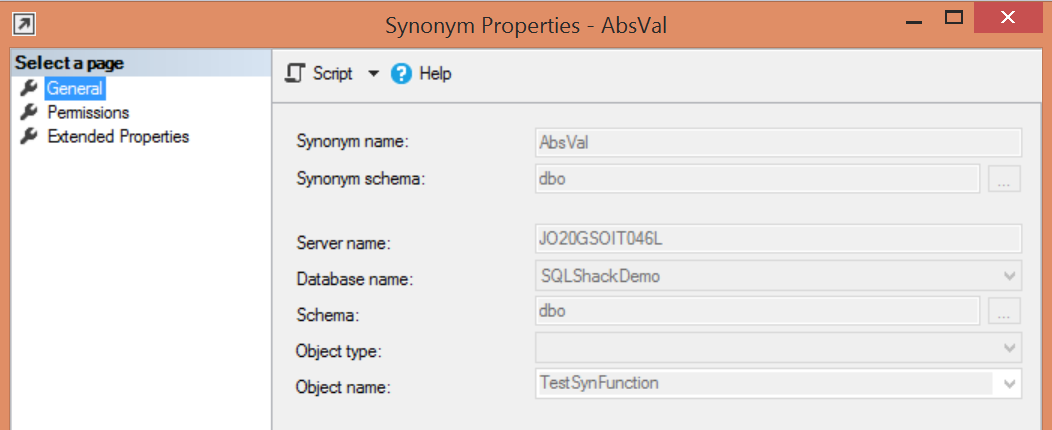Select the General page
The width and height of the screenshot is (1052, 430).
[x=75, y=89]
